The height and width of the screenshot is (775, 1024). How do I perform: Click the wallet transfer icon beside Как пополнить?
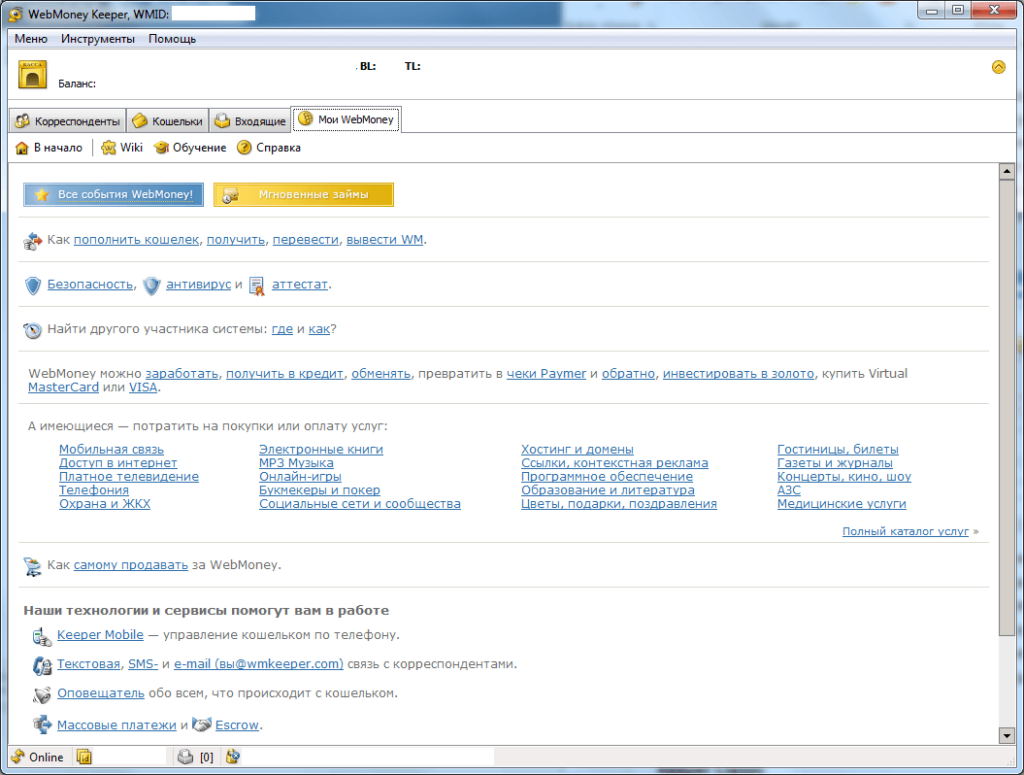(x=32, y=241)
